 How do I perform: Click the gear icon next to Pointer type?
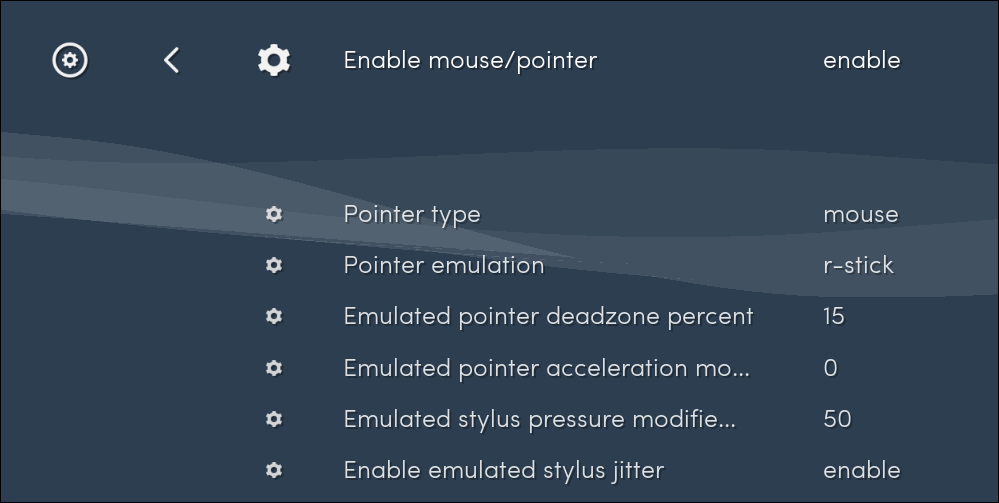pyautogui.click(x=274, y=214)
